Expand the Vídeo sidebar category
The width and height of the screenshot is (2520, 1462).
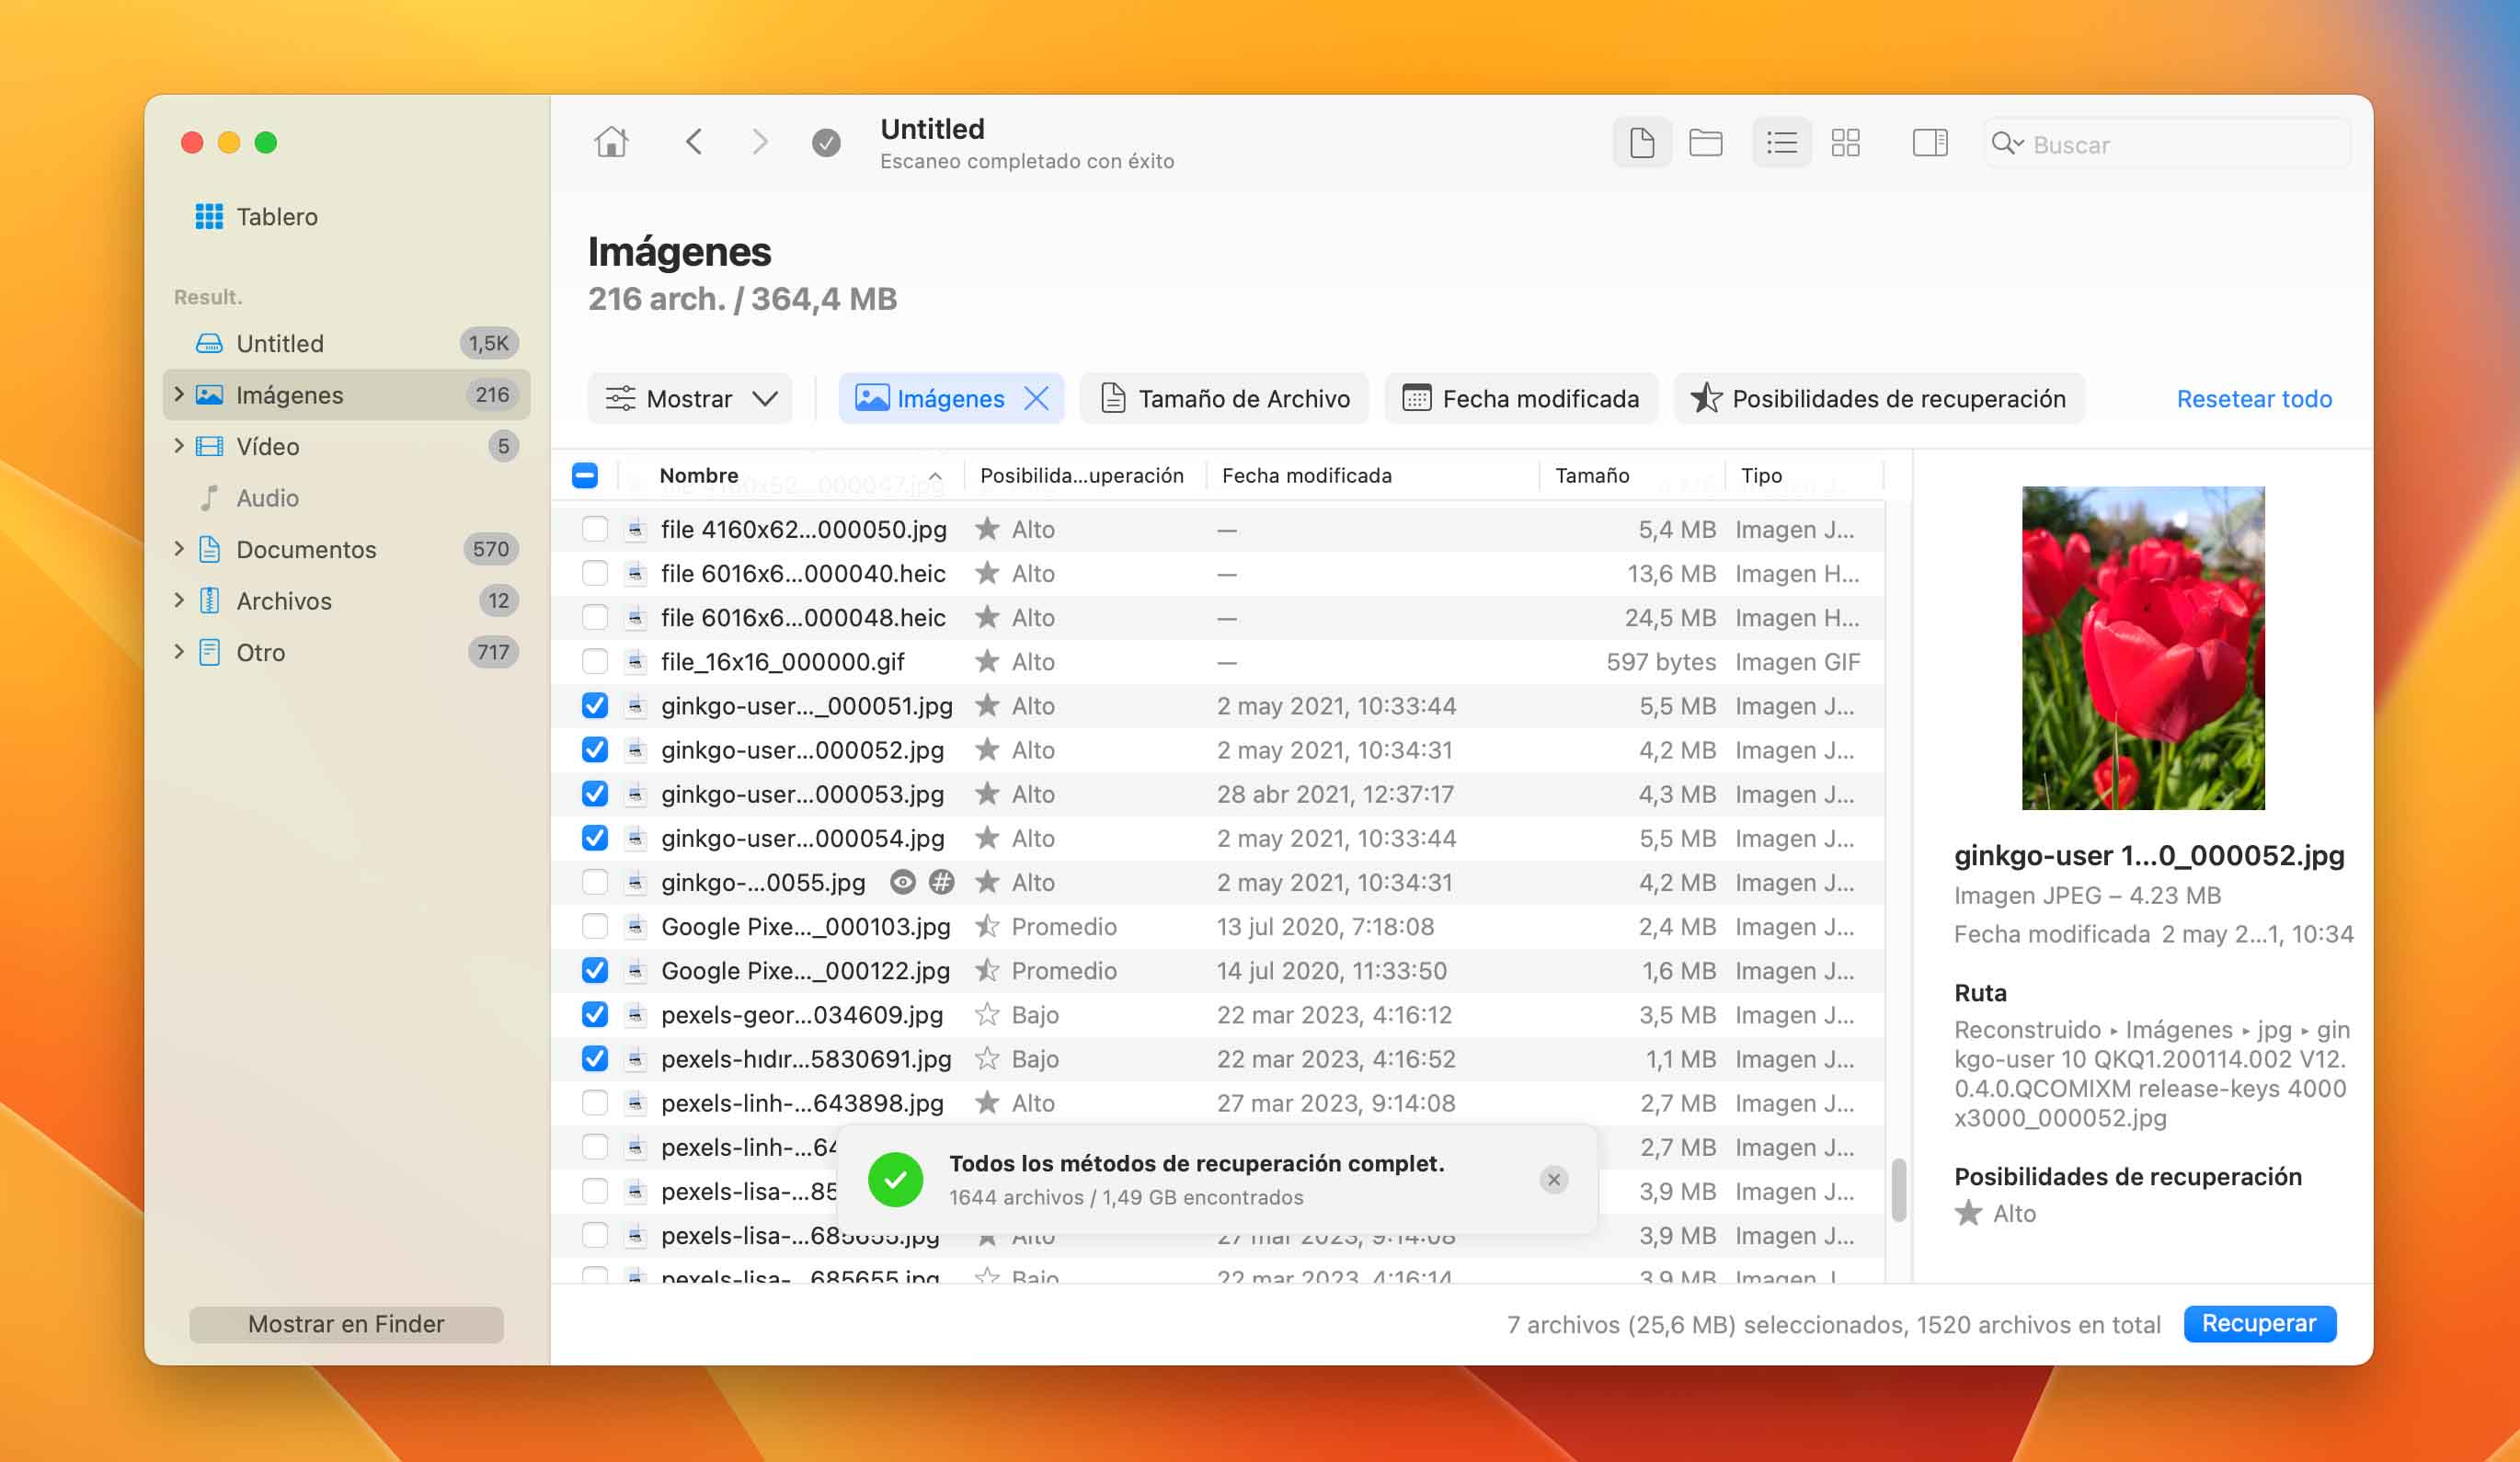(179, 446)
